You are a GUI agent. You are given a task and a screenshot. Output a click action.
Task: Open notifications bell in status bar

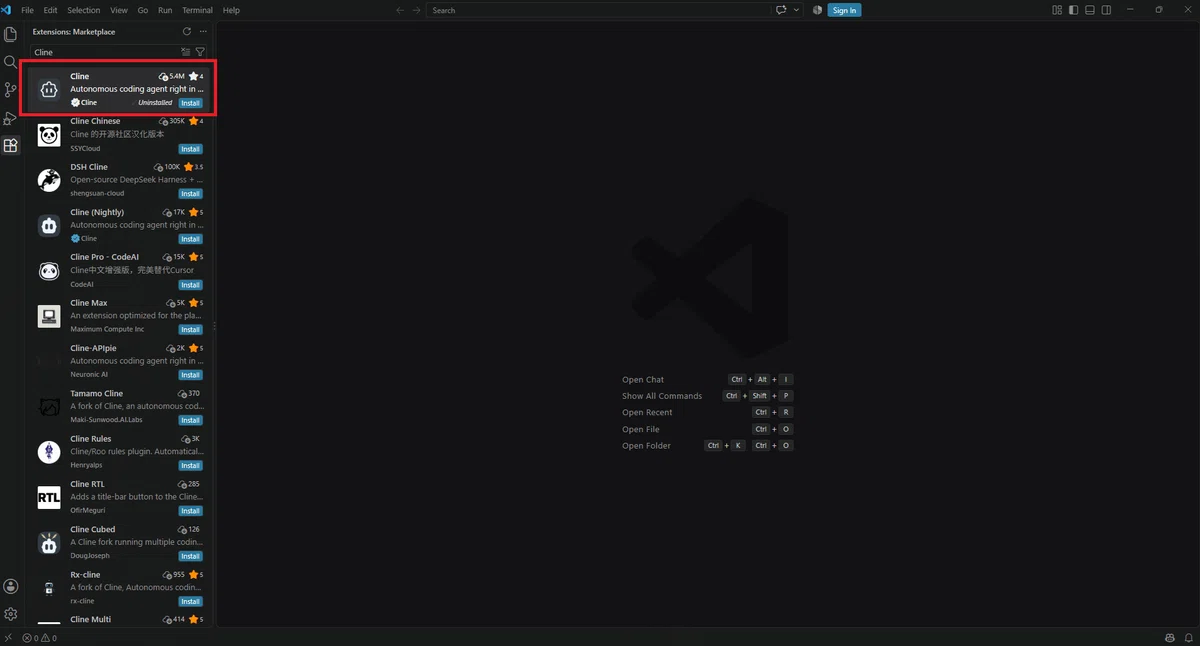pyautogui.click(x=1188, y=638)
